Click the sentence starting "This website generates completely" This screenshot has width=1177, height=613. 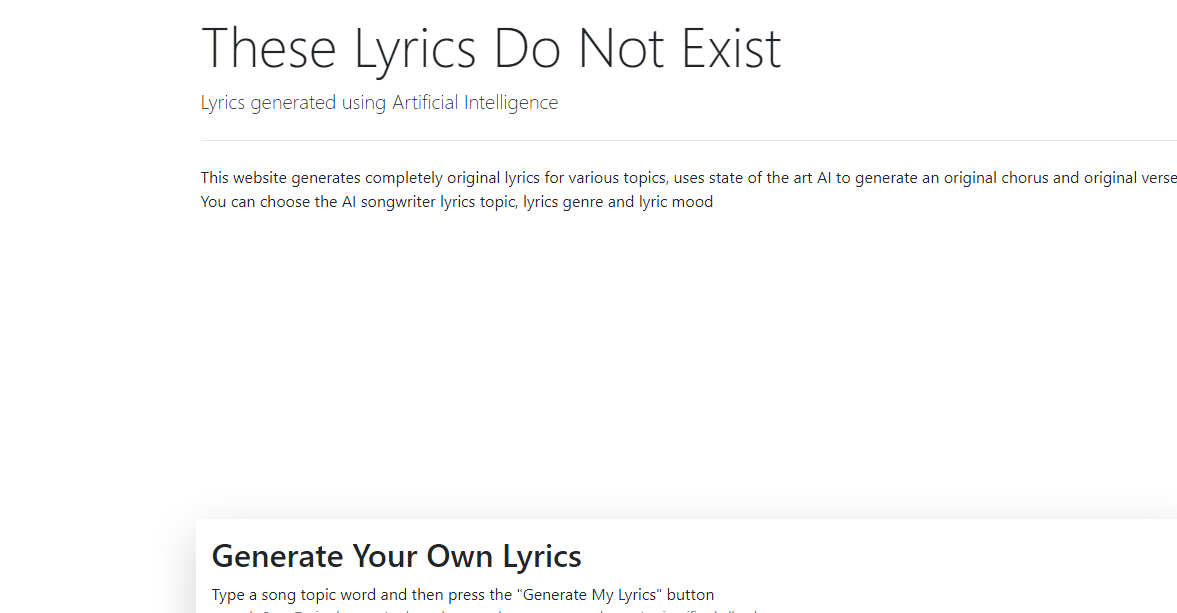tap(688, 178)
